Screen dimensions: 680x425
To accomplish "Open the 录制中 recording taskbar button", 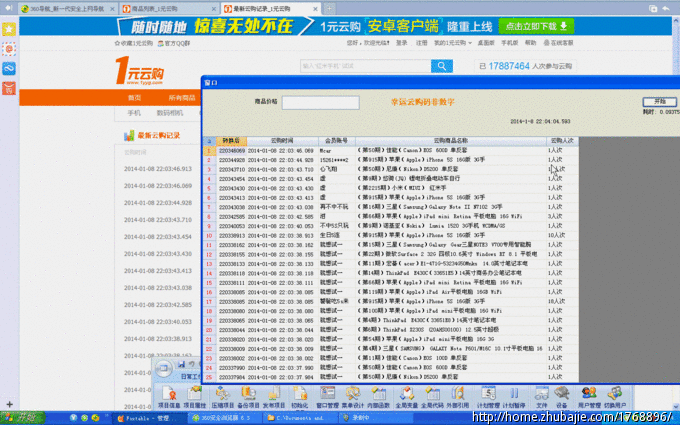I will 373,418.
